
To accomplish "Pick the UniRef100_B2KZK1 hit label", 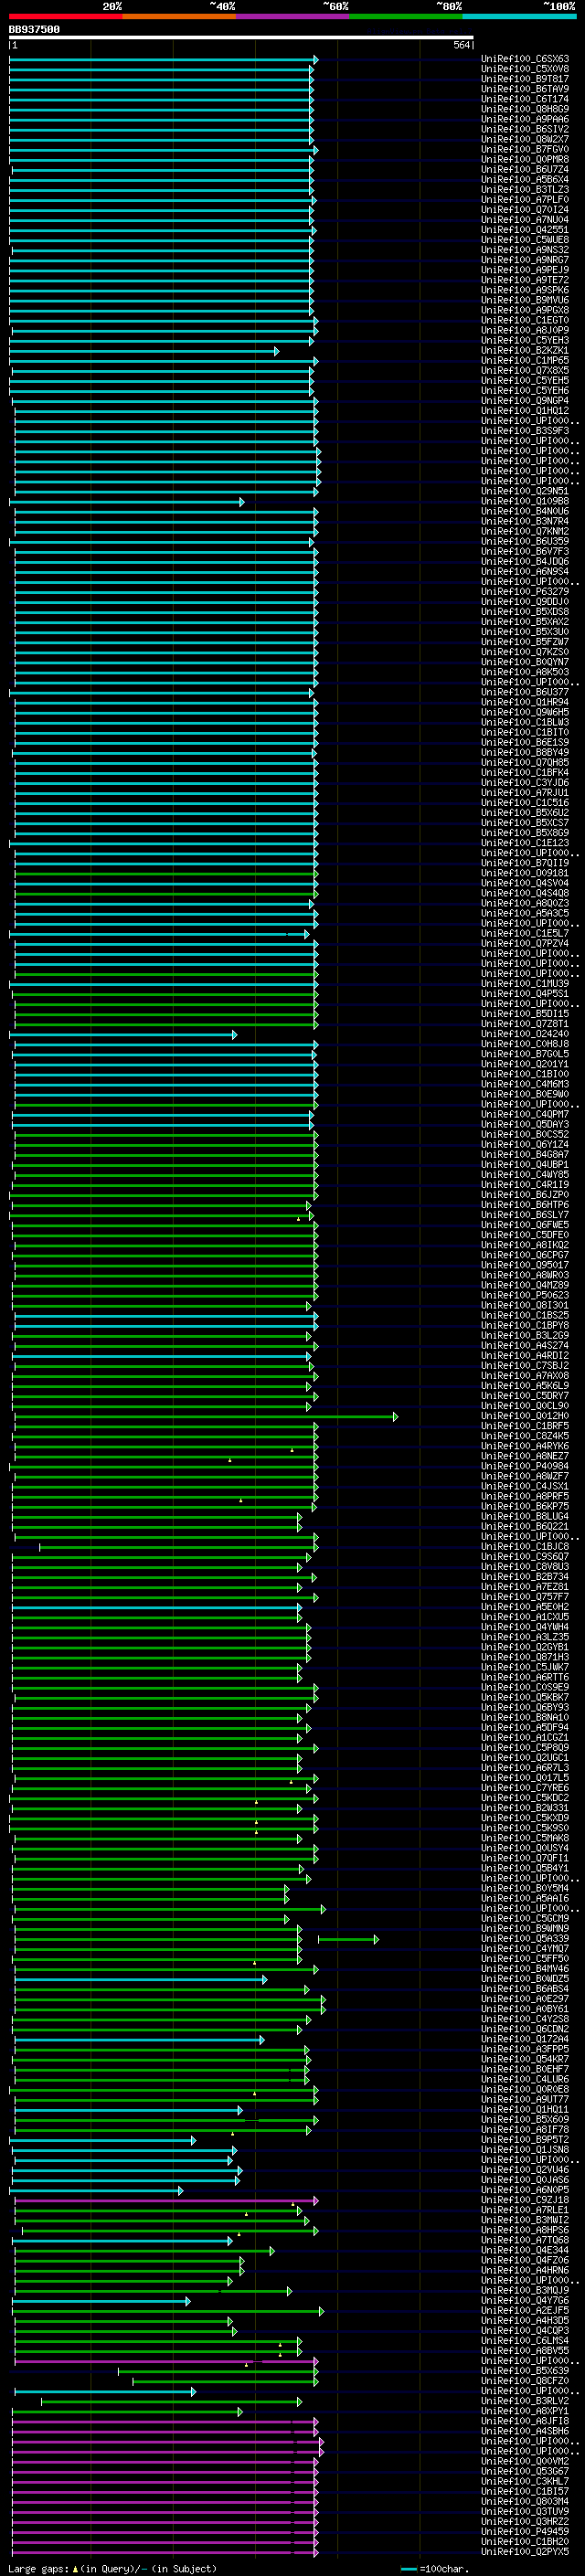I will click(x=525, y=350).
